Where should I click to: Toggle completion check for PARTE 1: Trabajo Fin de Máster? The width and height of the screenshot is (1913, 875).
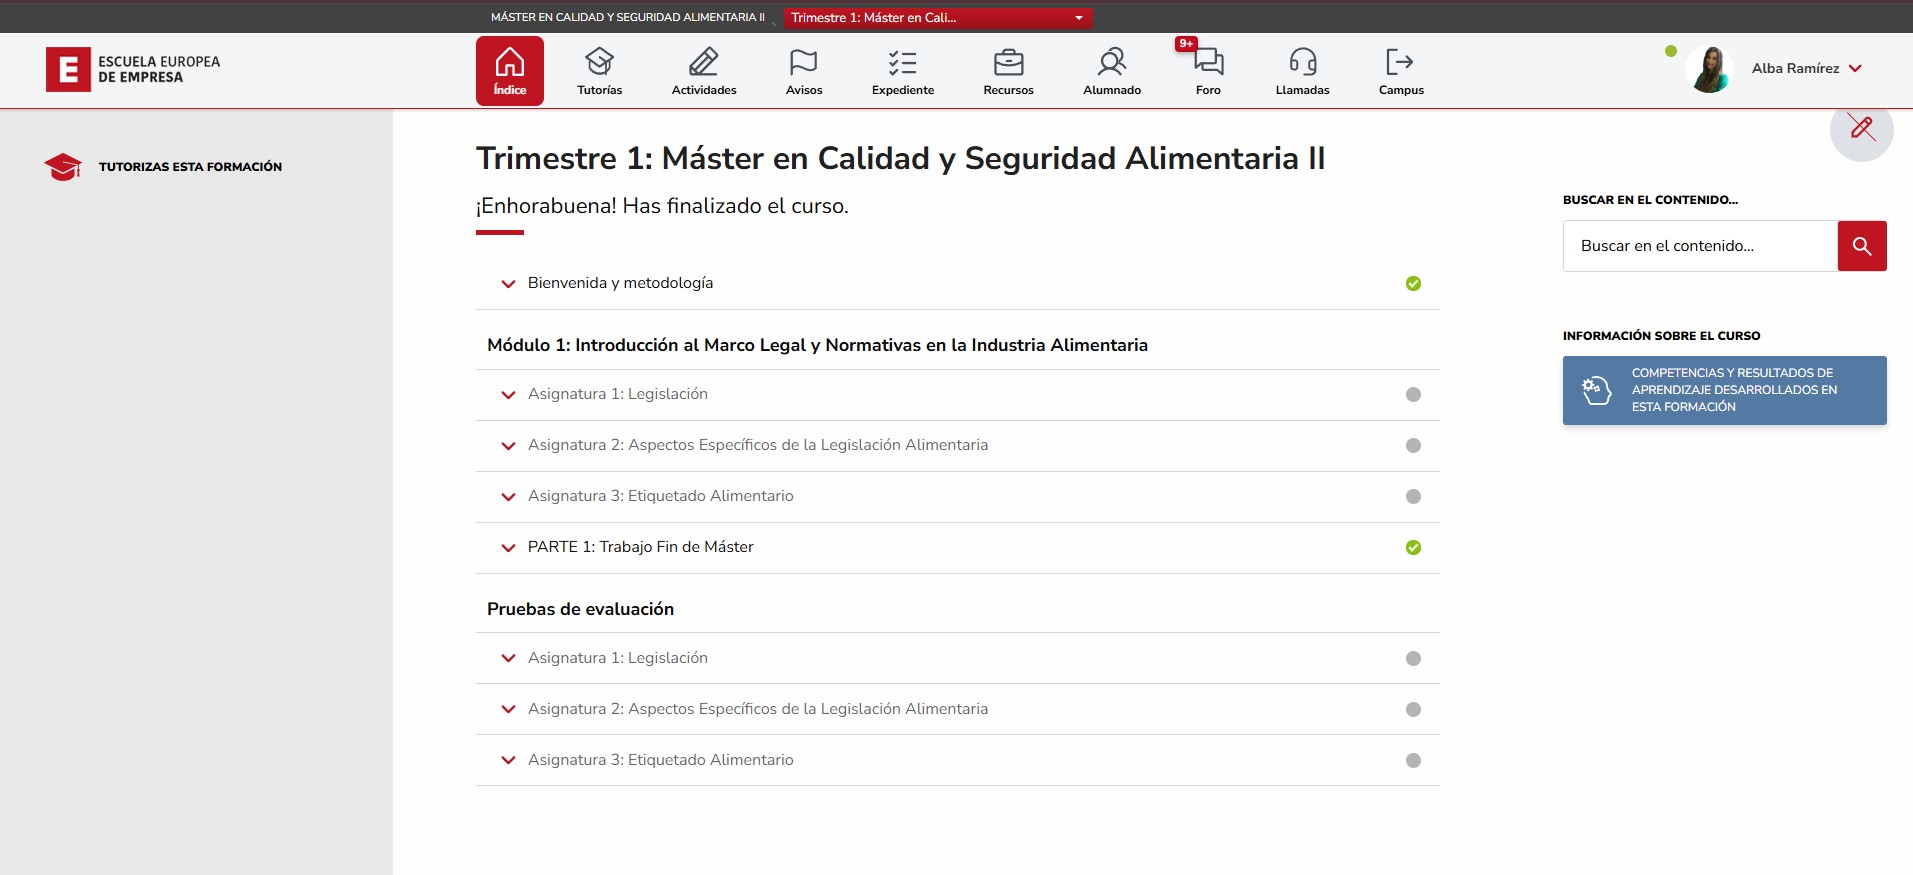coord(1413,548)
